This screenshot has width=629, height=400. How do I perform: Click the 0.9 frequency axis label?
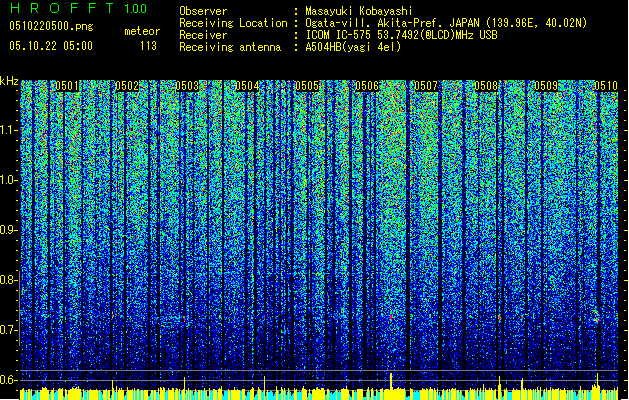10,230
